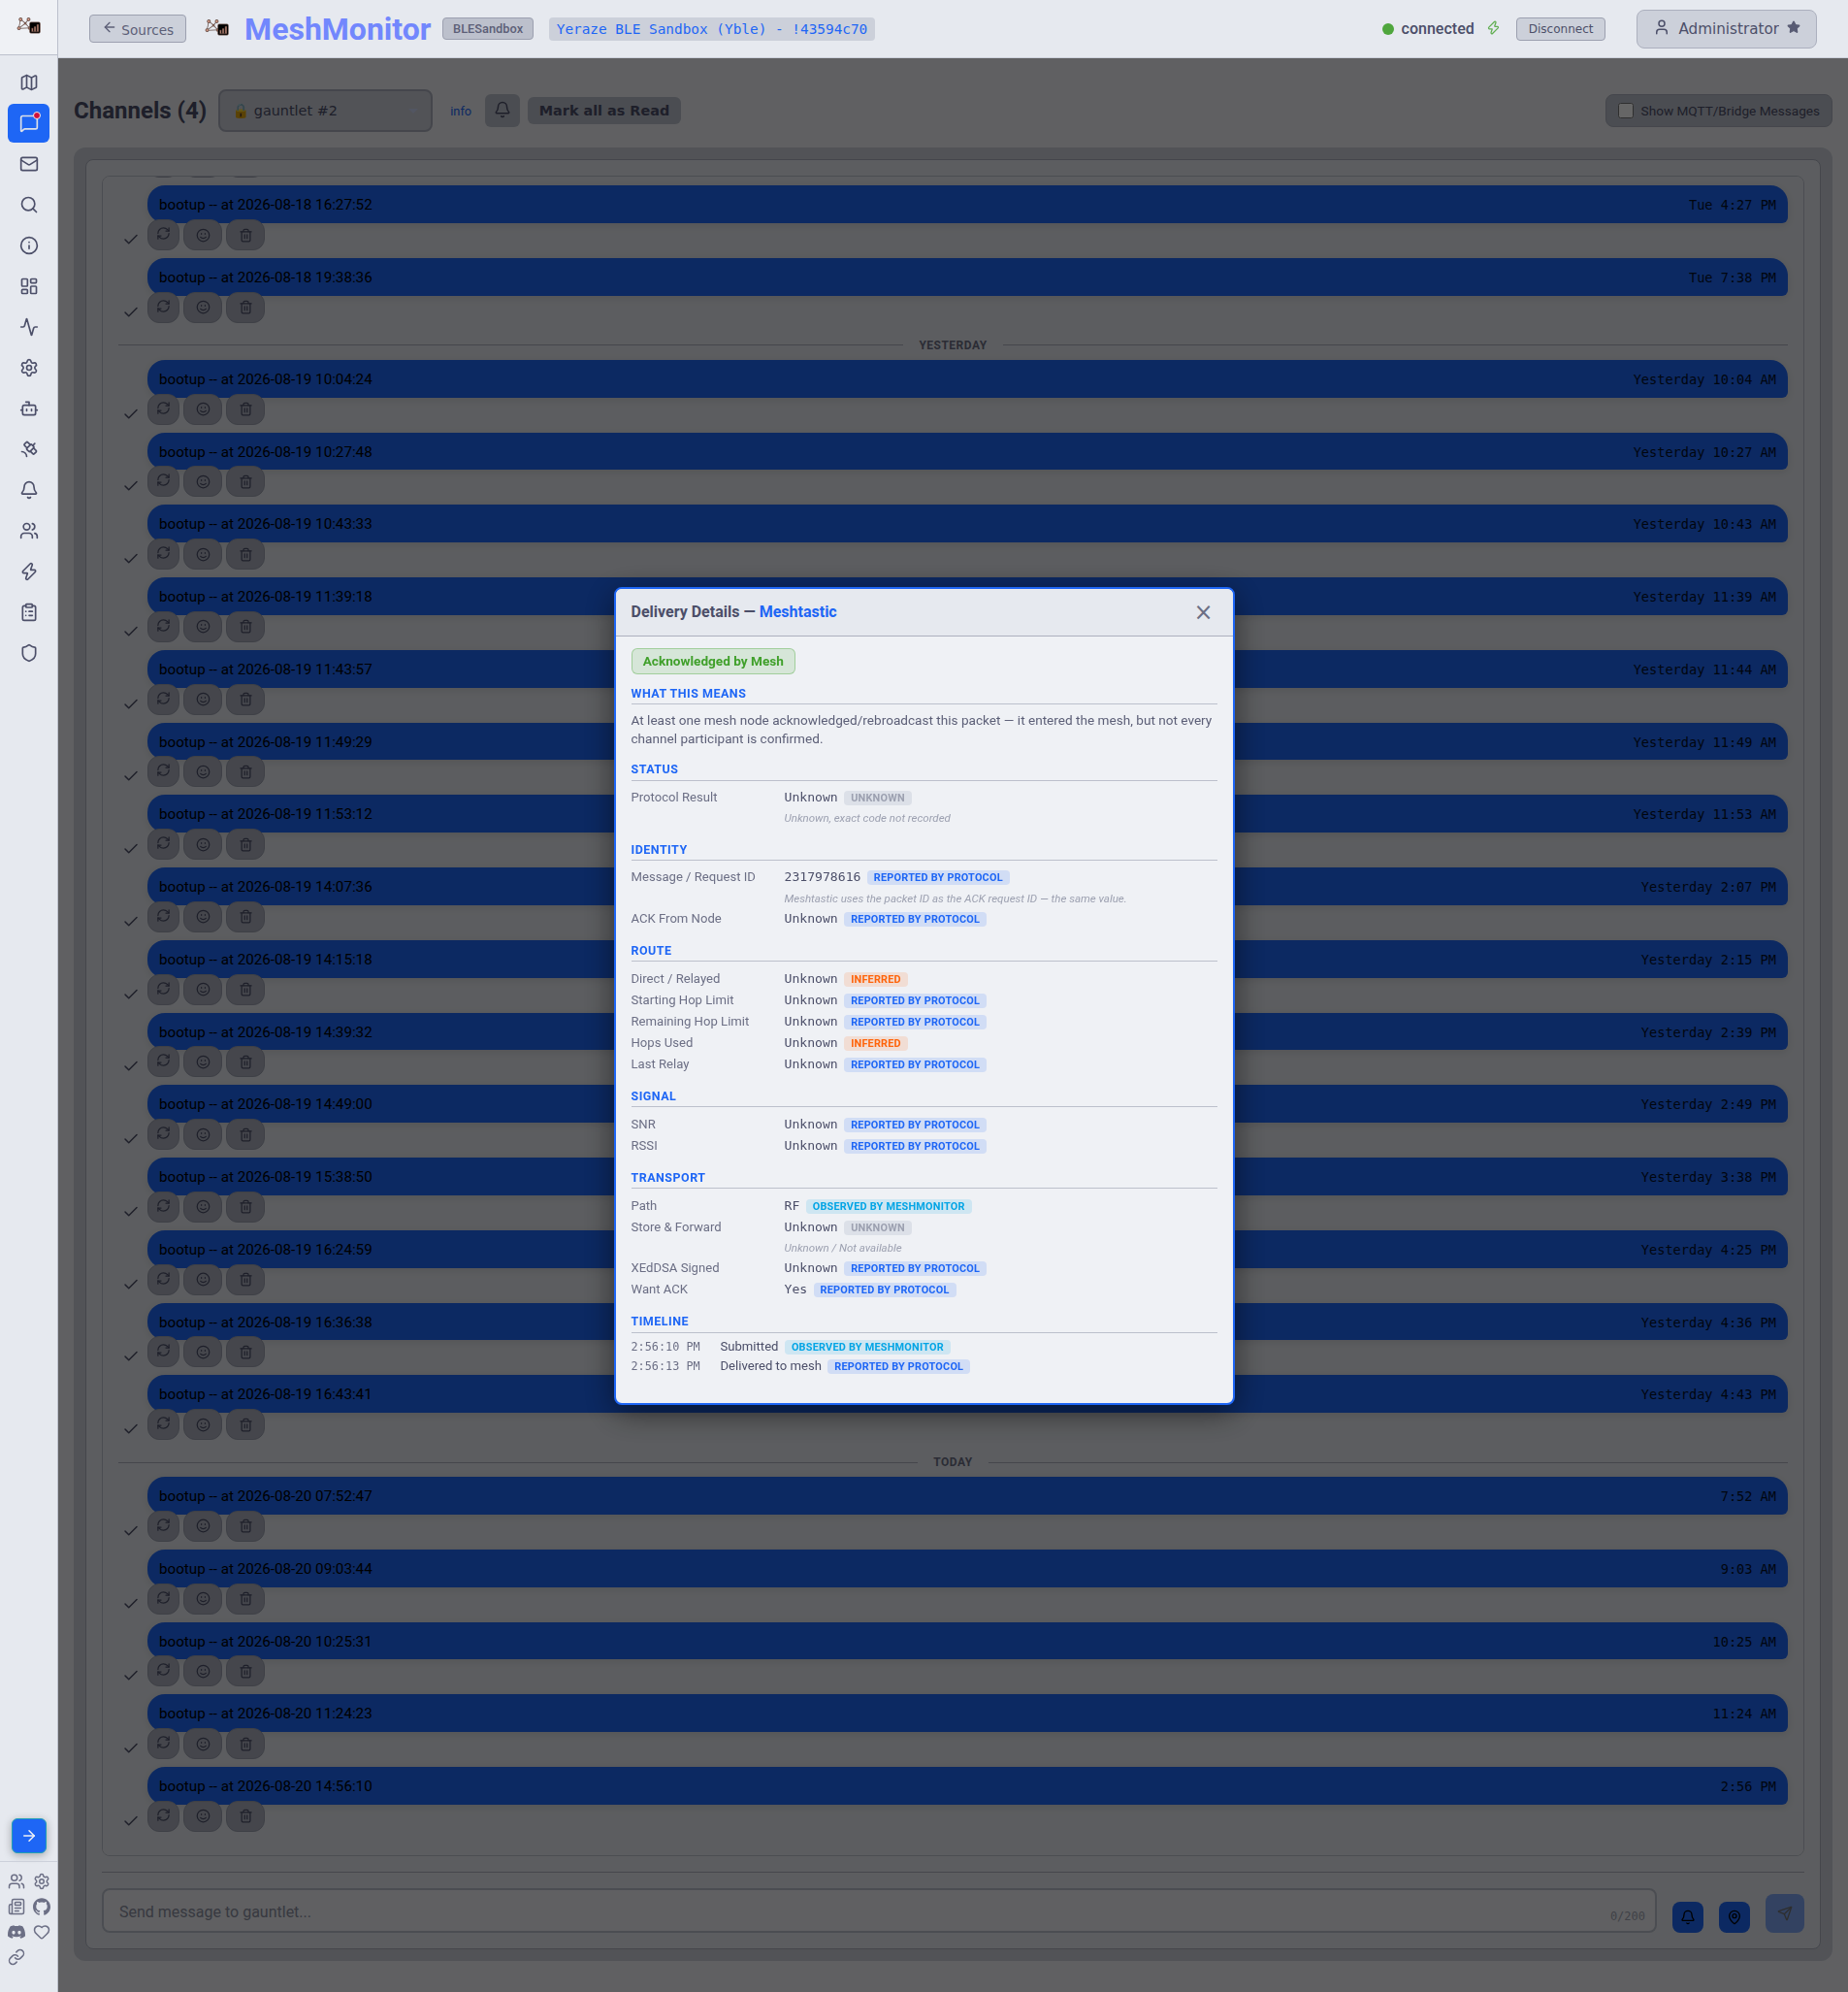Open the news document icon in footer
This screenshot has height=1992, width=1848.
point(17,1907)
